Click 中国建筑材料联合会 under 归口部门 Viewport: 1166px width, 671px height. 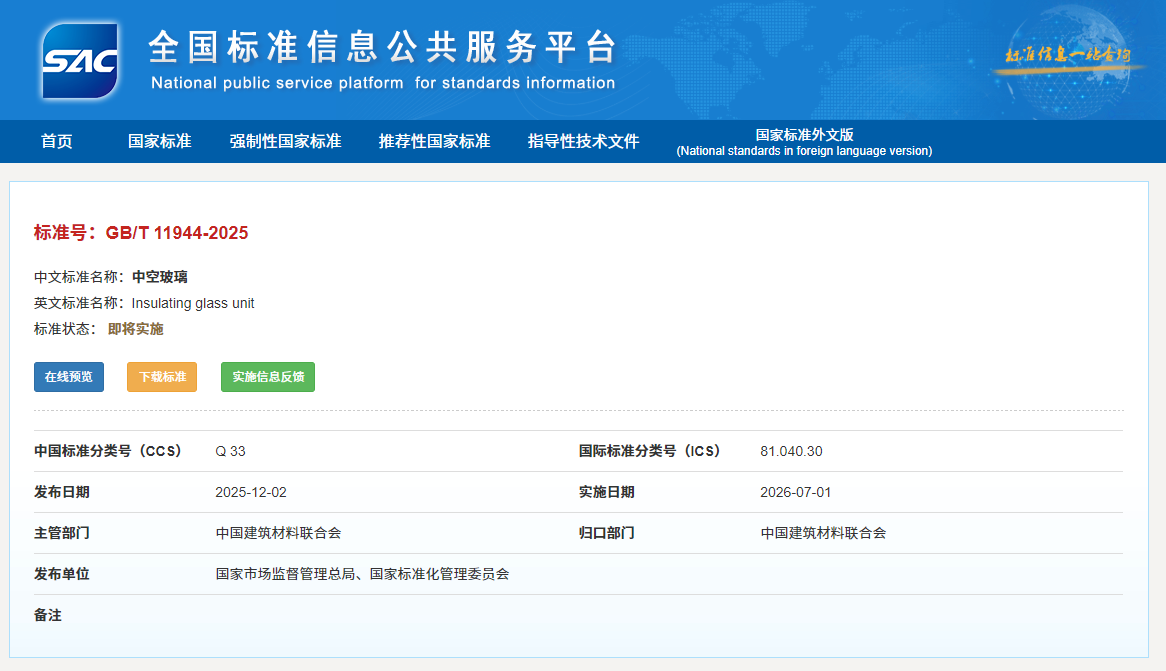click(823, 533)
